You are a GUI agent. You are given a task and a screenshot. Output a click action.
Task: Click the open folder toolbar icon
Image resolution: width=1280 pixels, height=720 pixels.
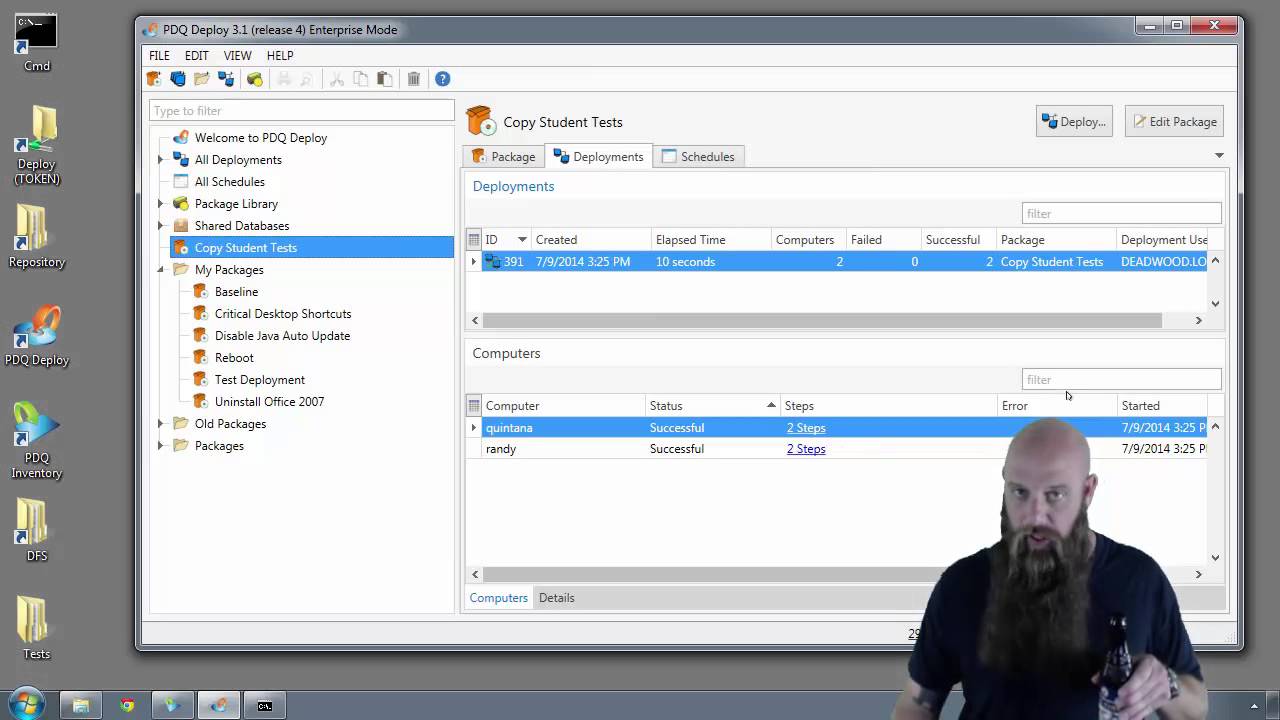pyautogui.click(x=202, y=79)
